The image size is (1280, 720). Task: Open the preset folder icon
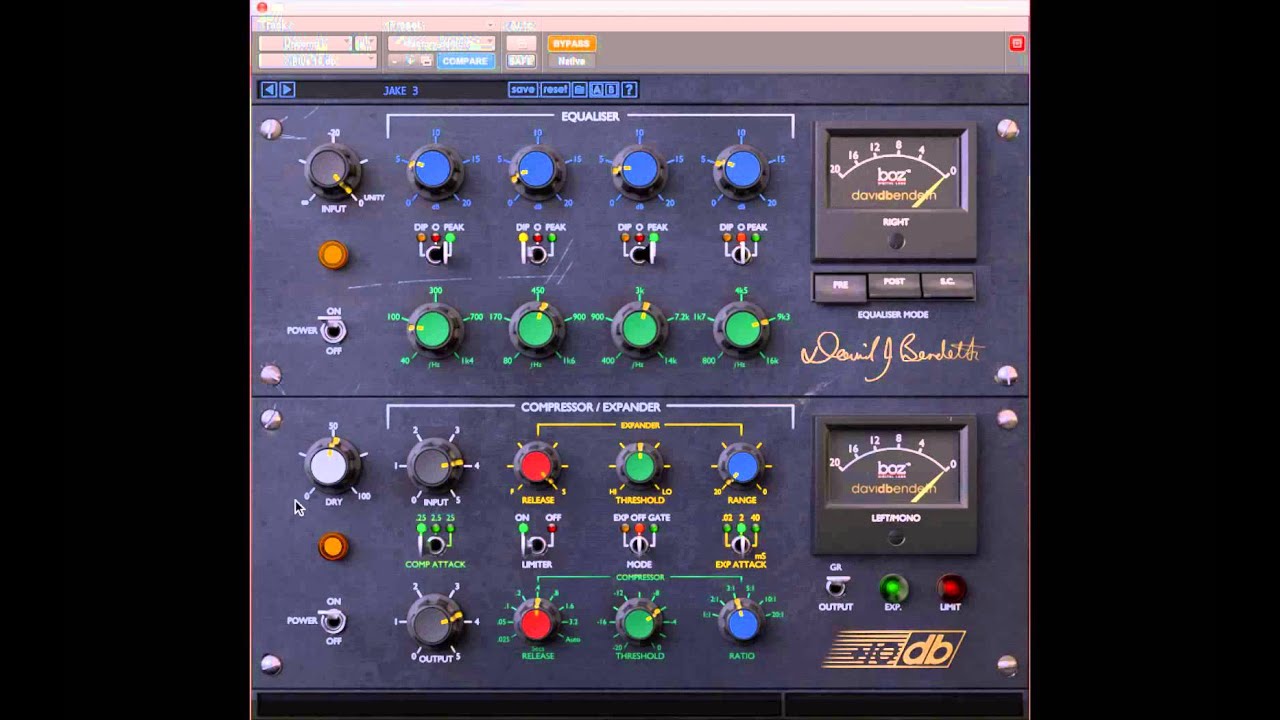pyautogui.click(x=579, y=90)
